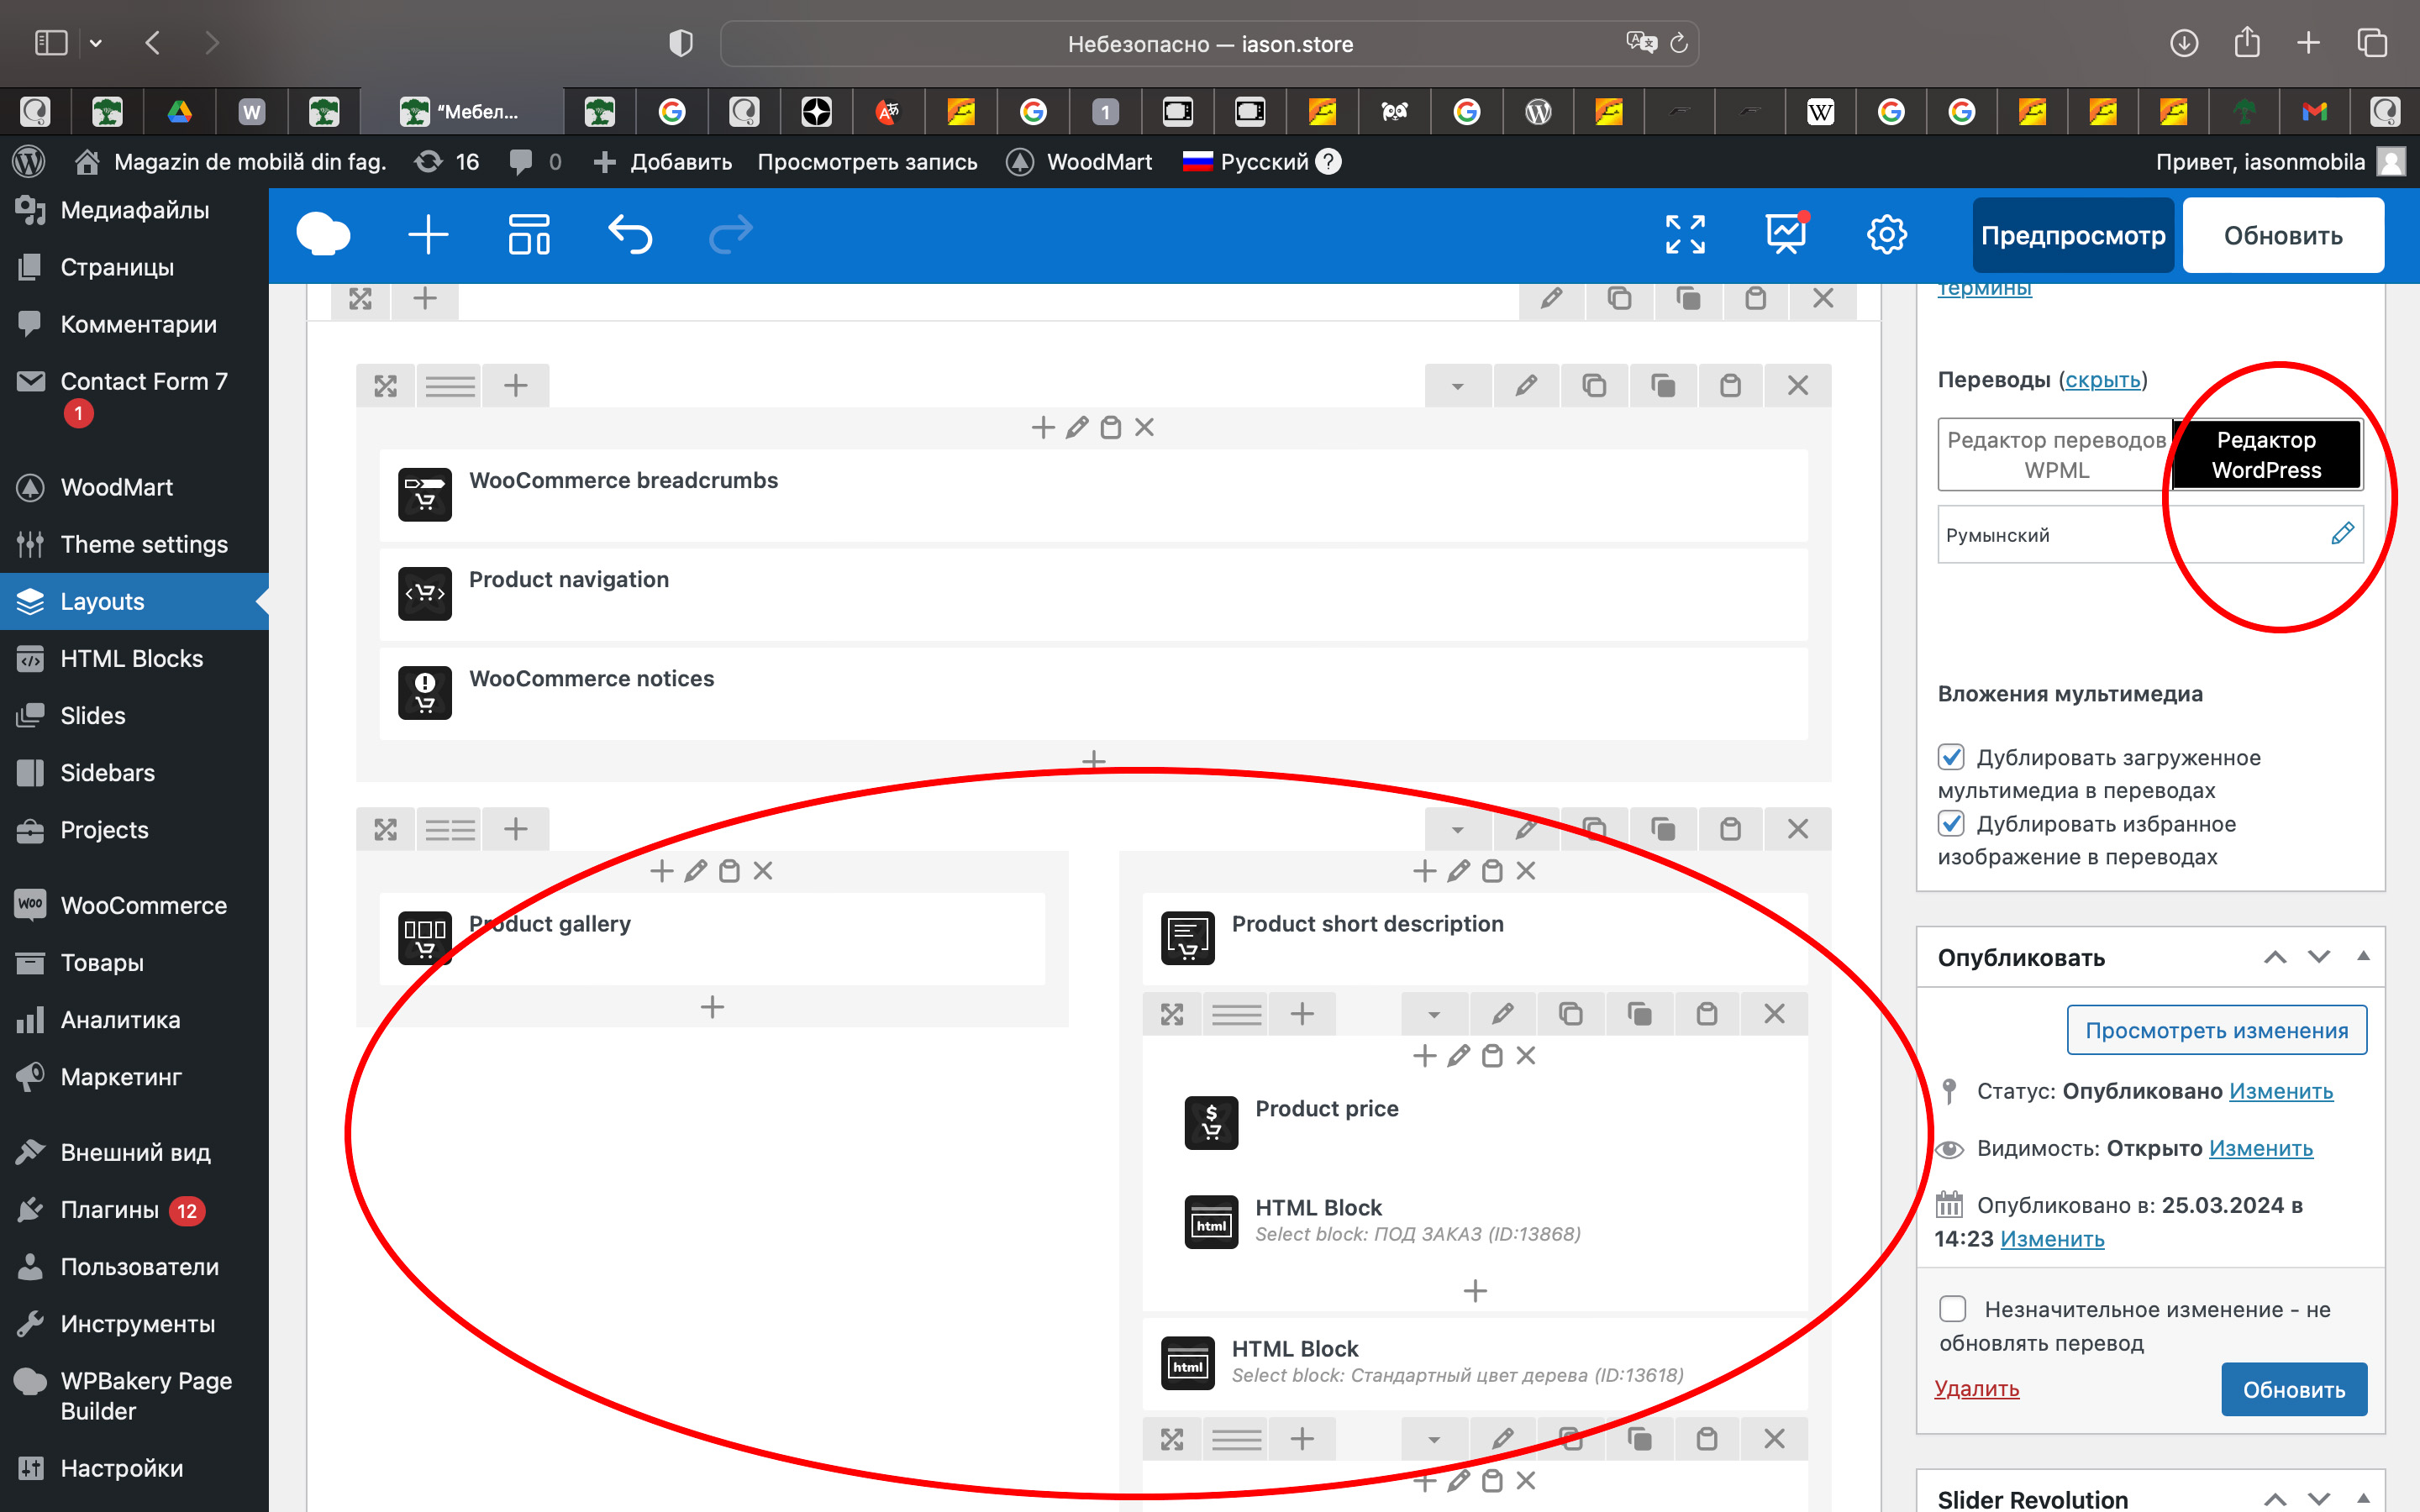Screen dimensions: 2420x1512
Task: Select WordPress editor option
Action: 2266,454
